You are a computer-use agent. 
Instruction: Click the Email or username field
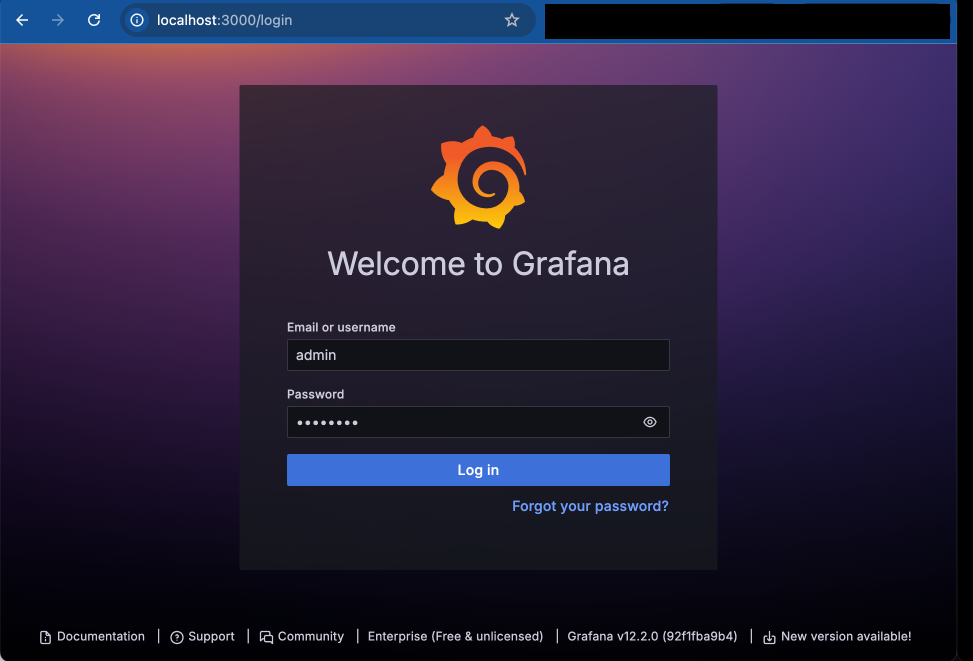coord(478,355)
